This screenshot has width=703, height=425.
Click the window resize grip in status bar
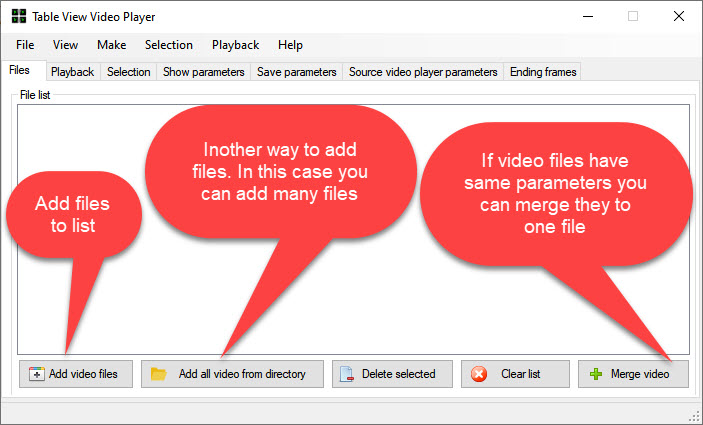click(x=696, y=417)
